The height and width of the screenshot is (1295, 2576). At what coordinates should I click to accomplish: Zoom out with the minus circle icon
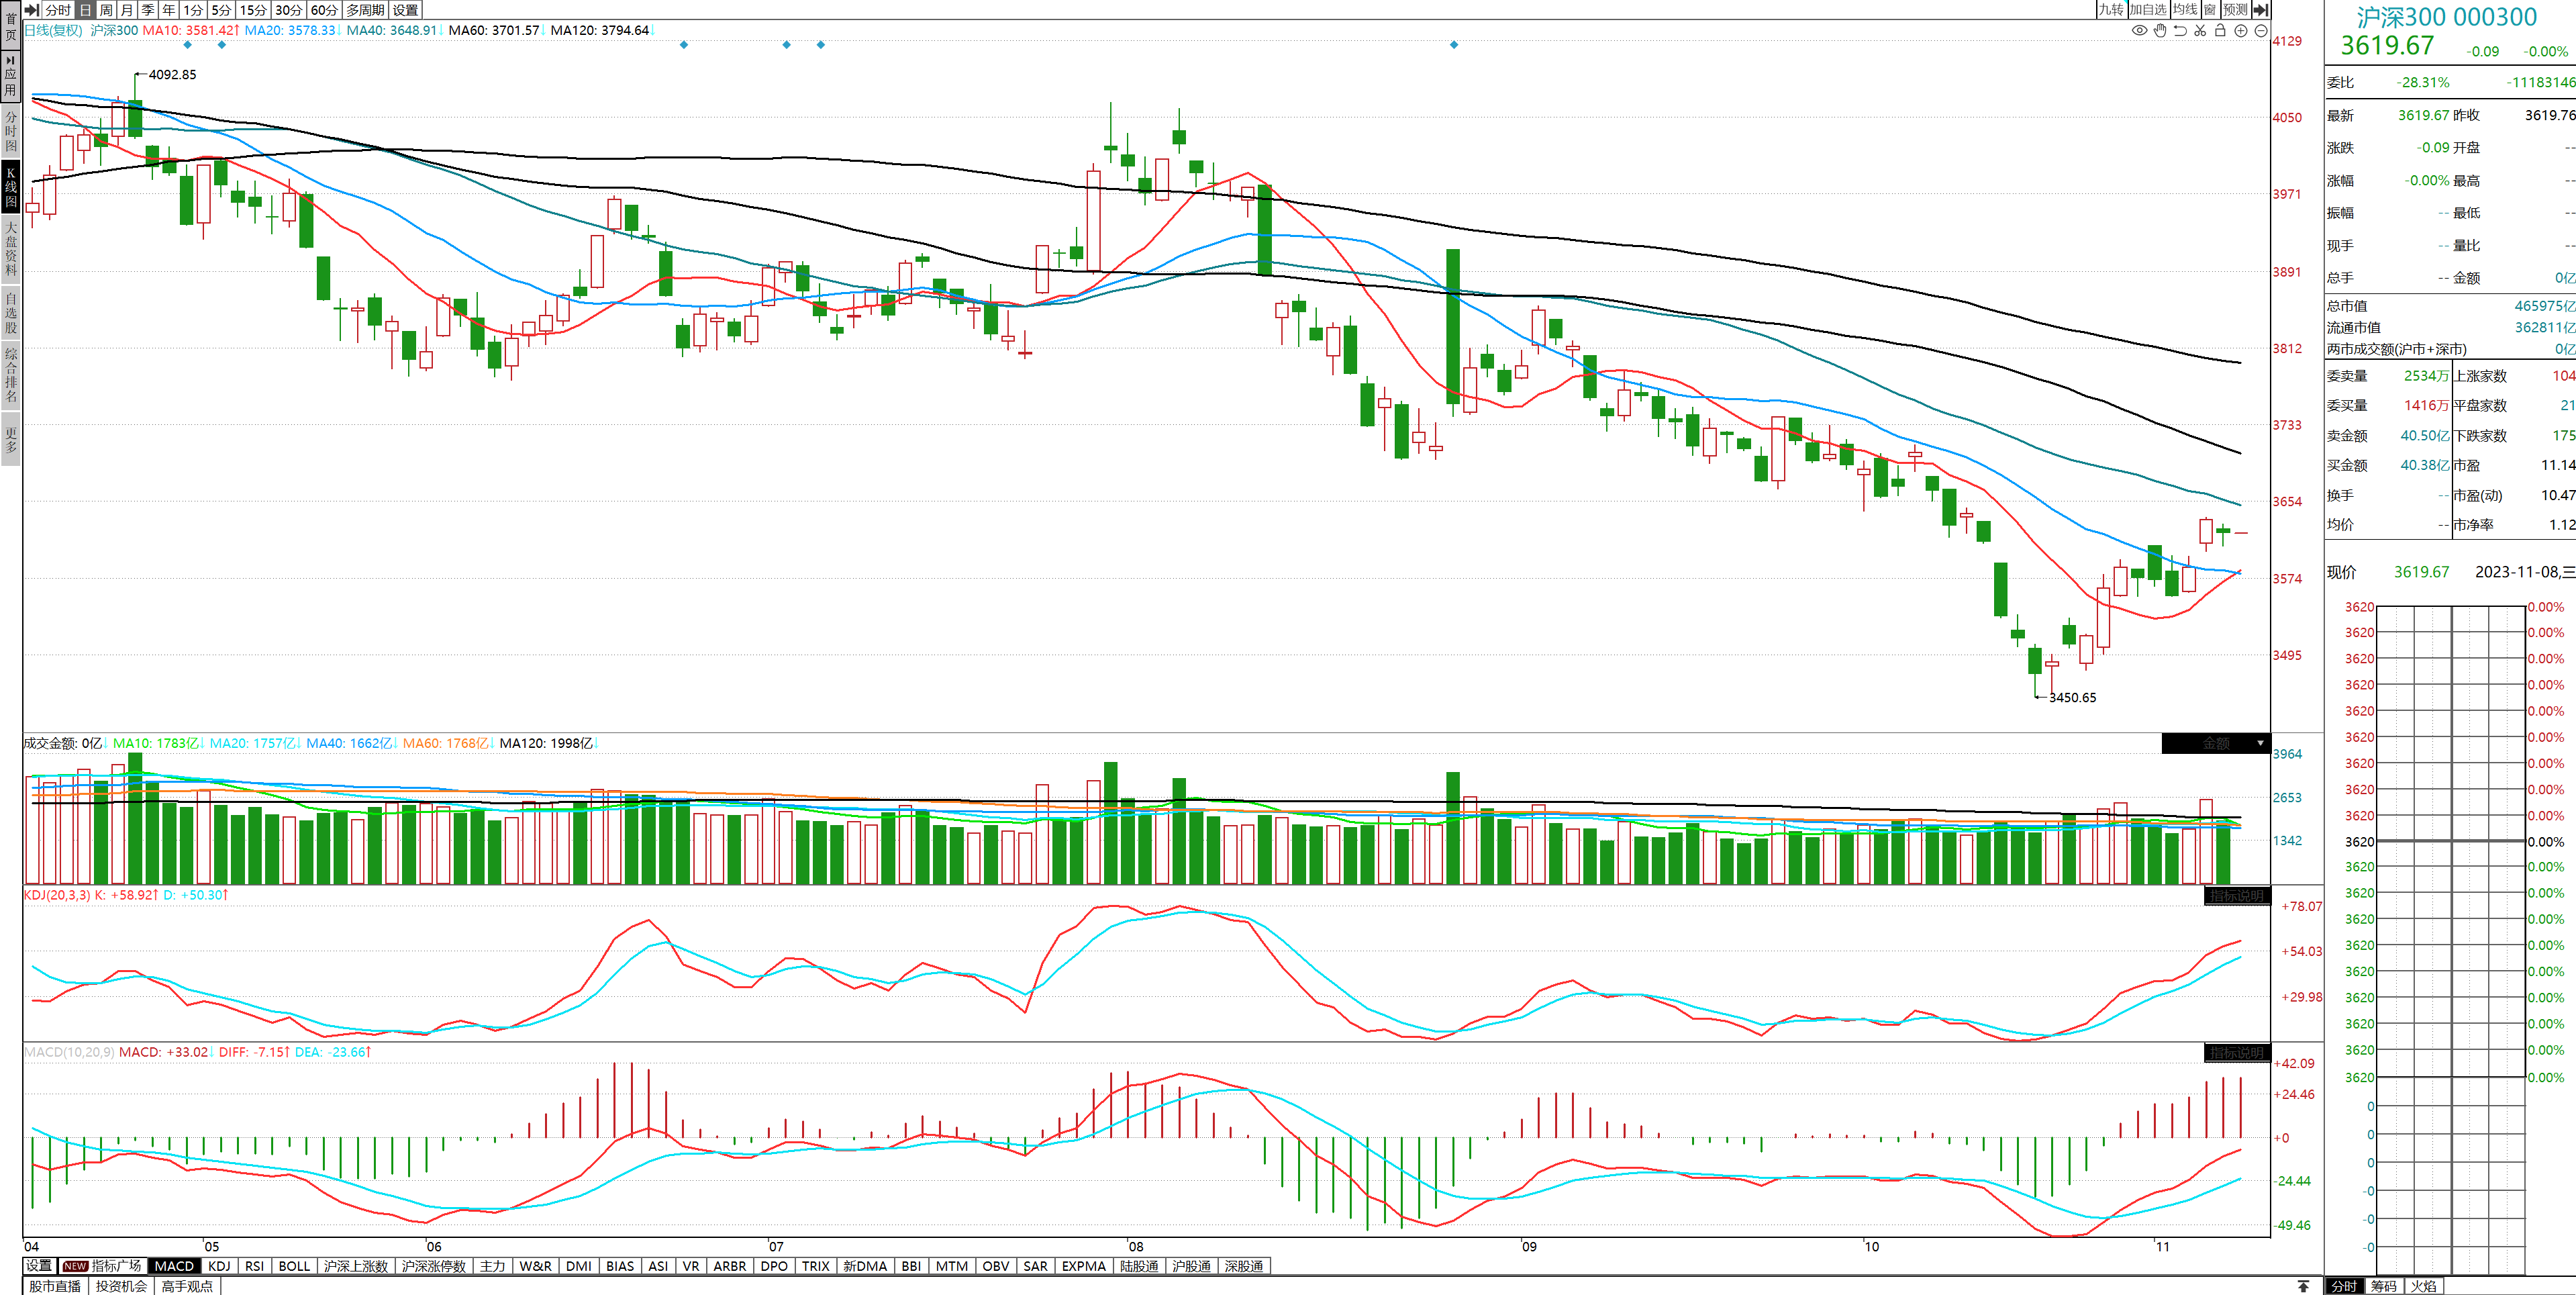(2261, 31)
